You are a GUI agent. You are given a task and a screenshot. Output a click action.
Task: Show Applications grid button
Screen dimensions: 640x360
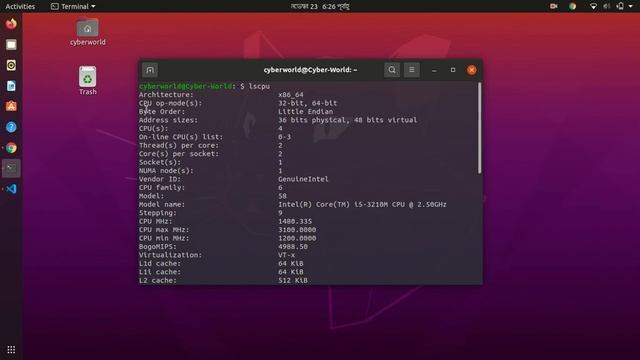(11, 350)
